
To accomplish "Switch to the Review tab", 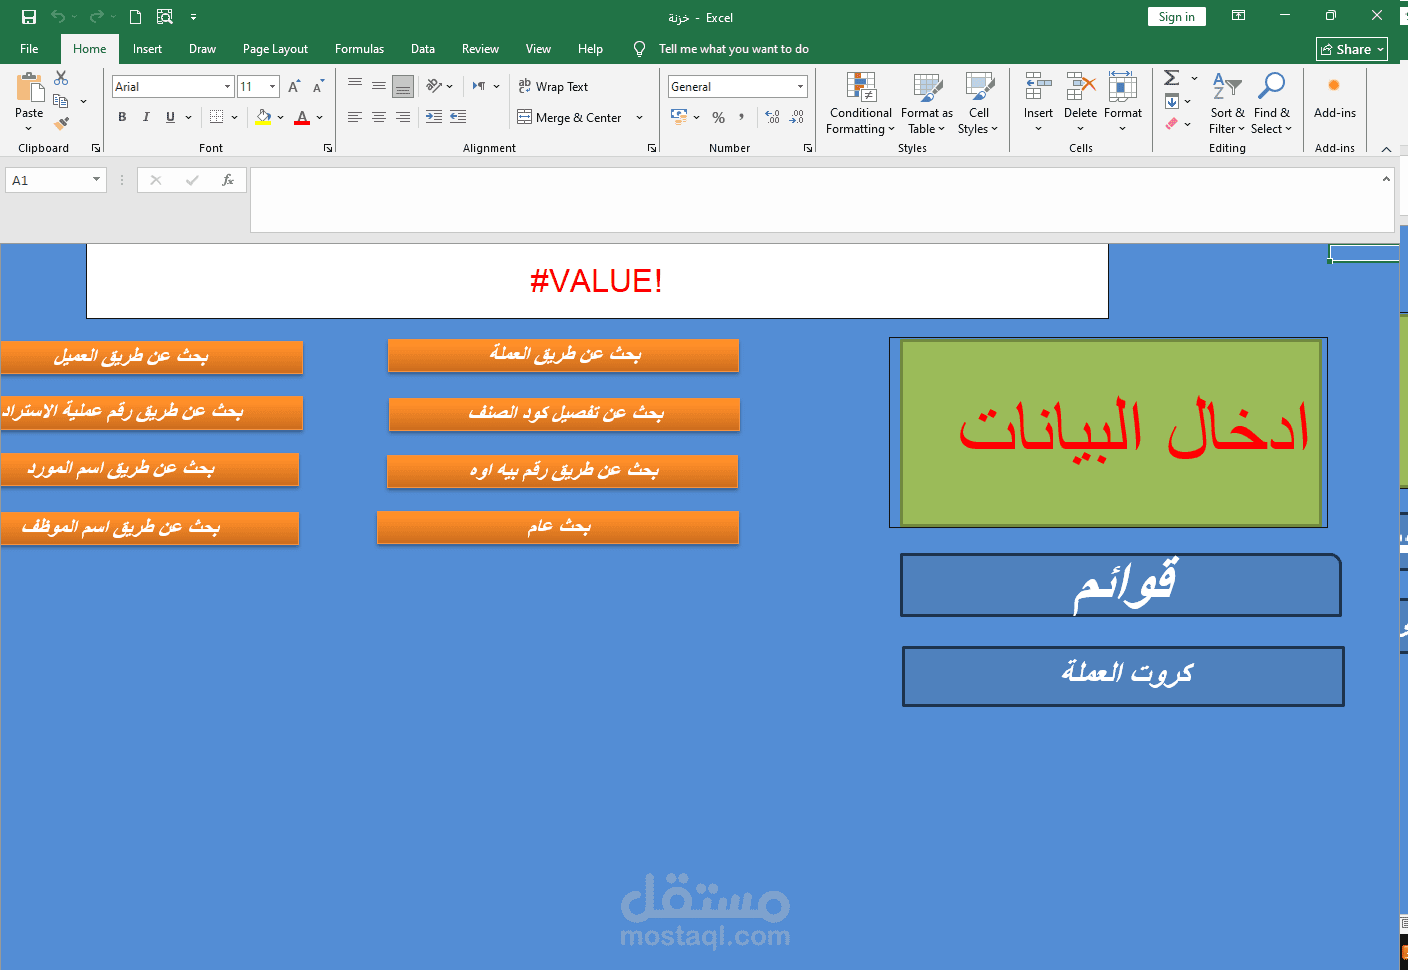I will click(480, 49).
